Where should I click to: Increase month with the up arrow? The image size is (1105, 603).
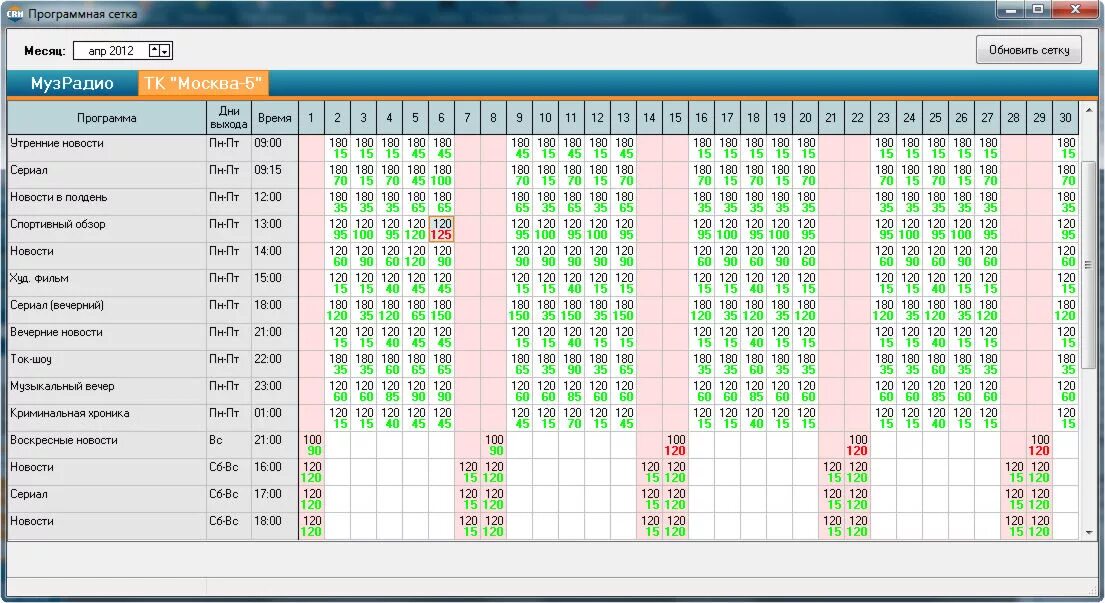[154, 50]
